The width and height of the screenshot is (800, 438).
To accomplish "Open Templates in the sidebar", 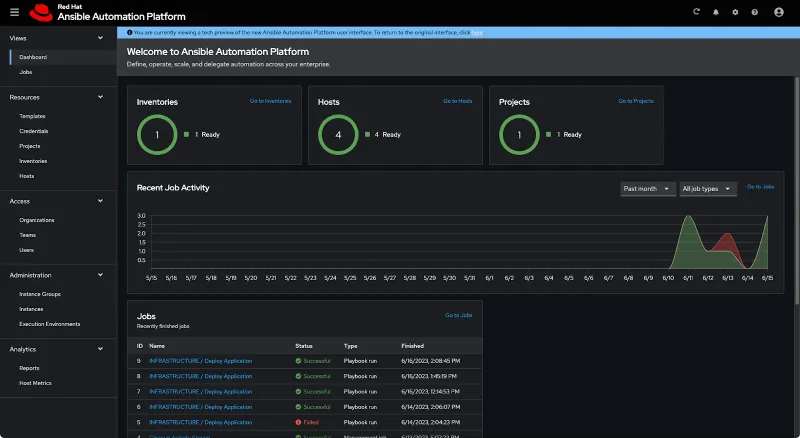I will 32,116.
